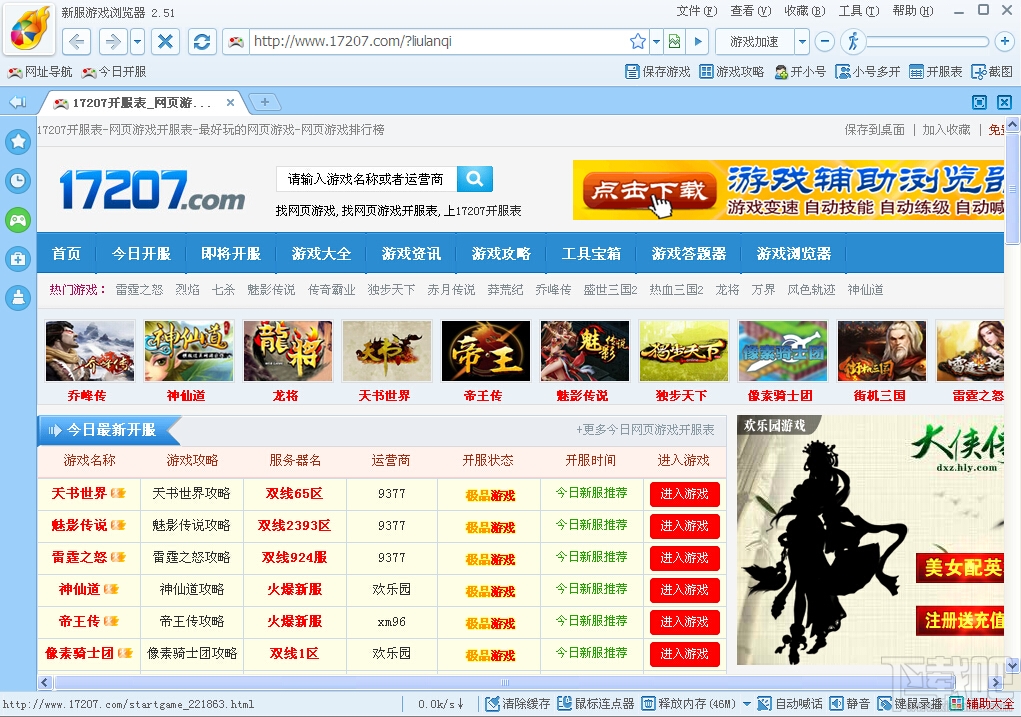The image size is (1021, 717).
Task: Close the 17207开服表 tab
Action: click(x=230, y=102)
